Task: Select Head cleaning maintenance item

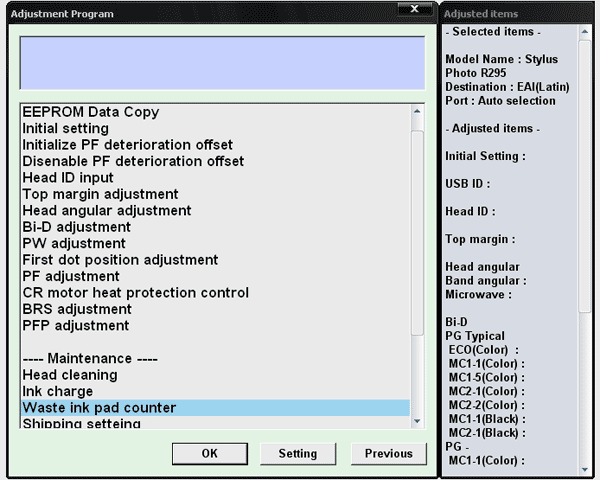Action: coord(70,375)
